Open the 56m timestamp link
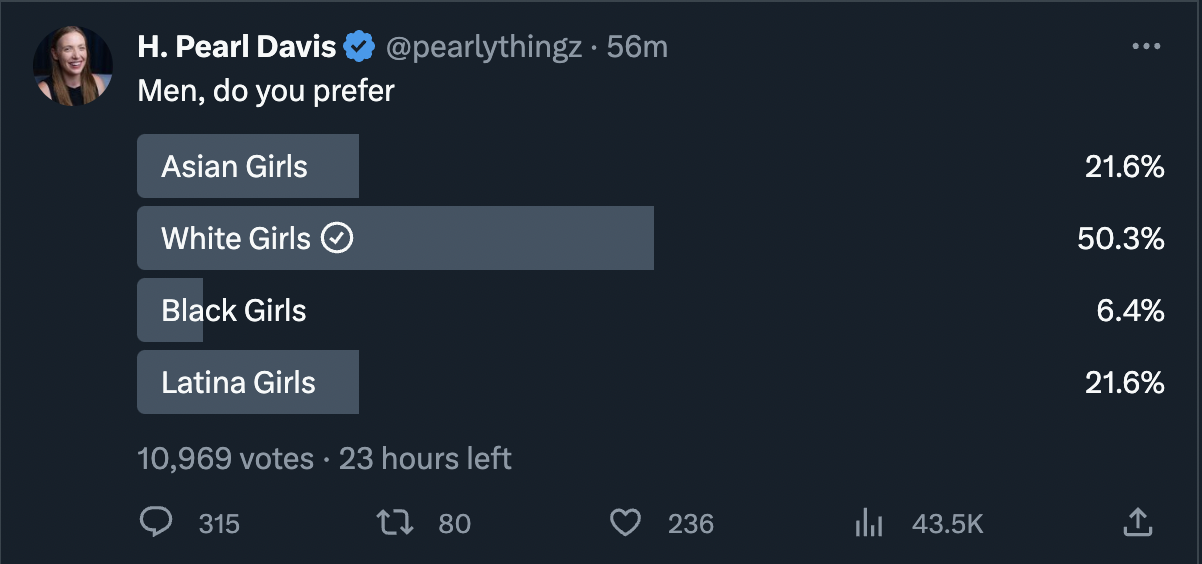 click(x=637, y=47)
